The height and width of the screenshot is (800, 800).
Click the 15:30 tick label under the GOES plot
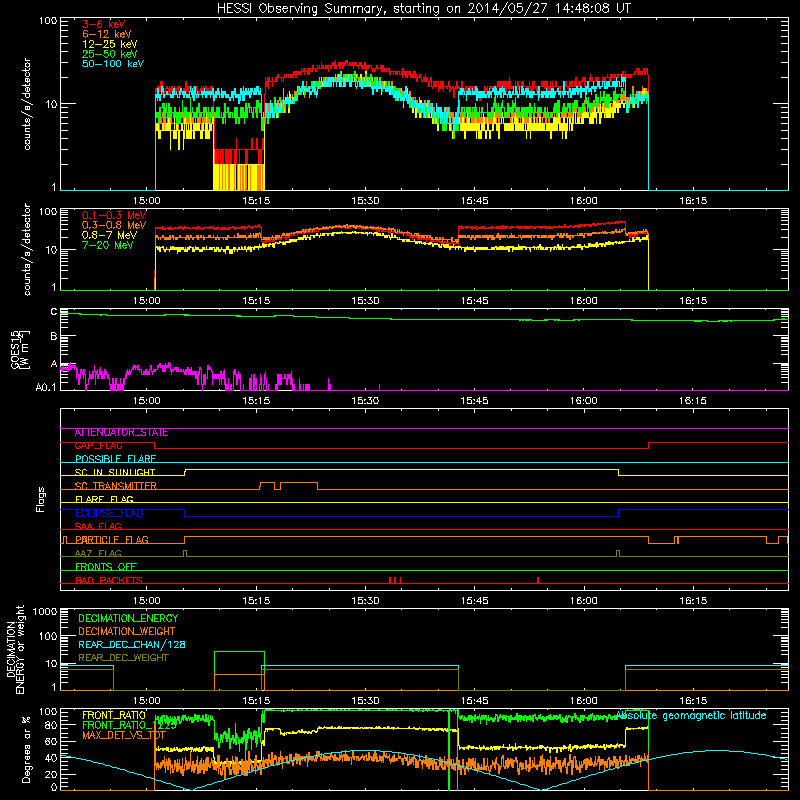click(x=365, y=401)
